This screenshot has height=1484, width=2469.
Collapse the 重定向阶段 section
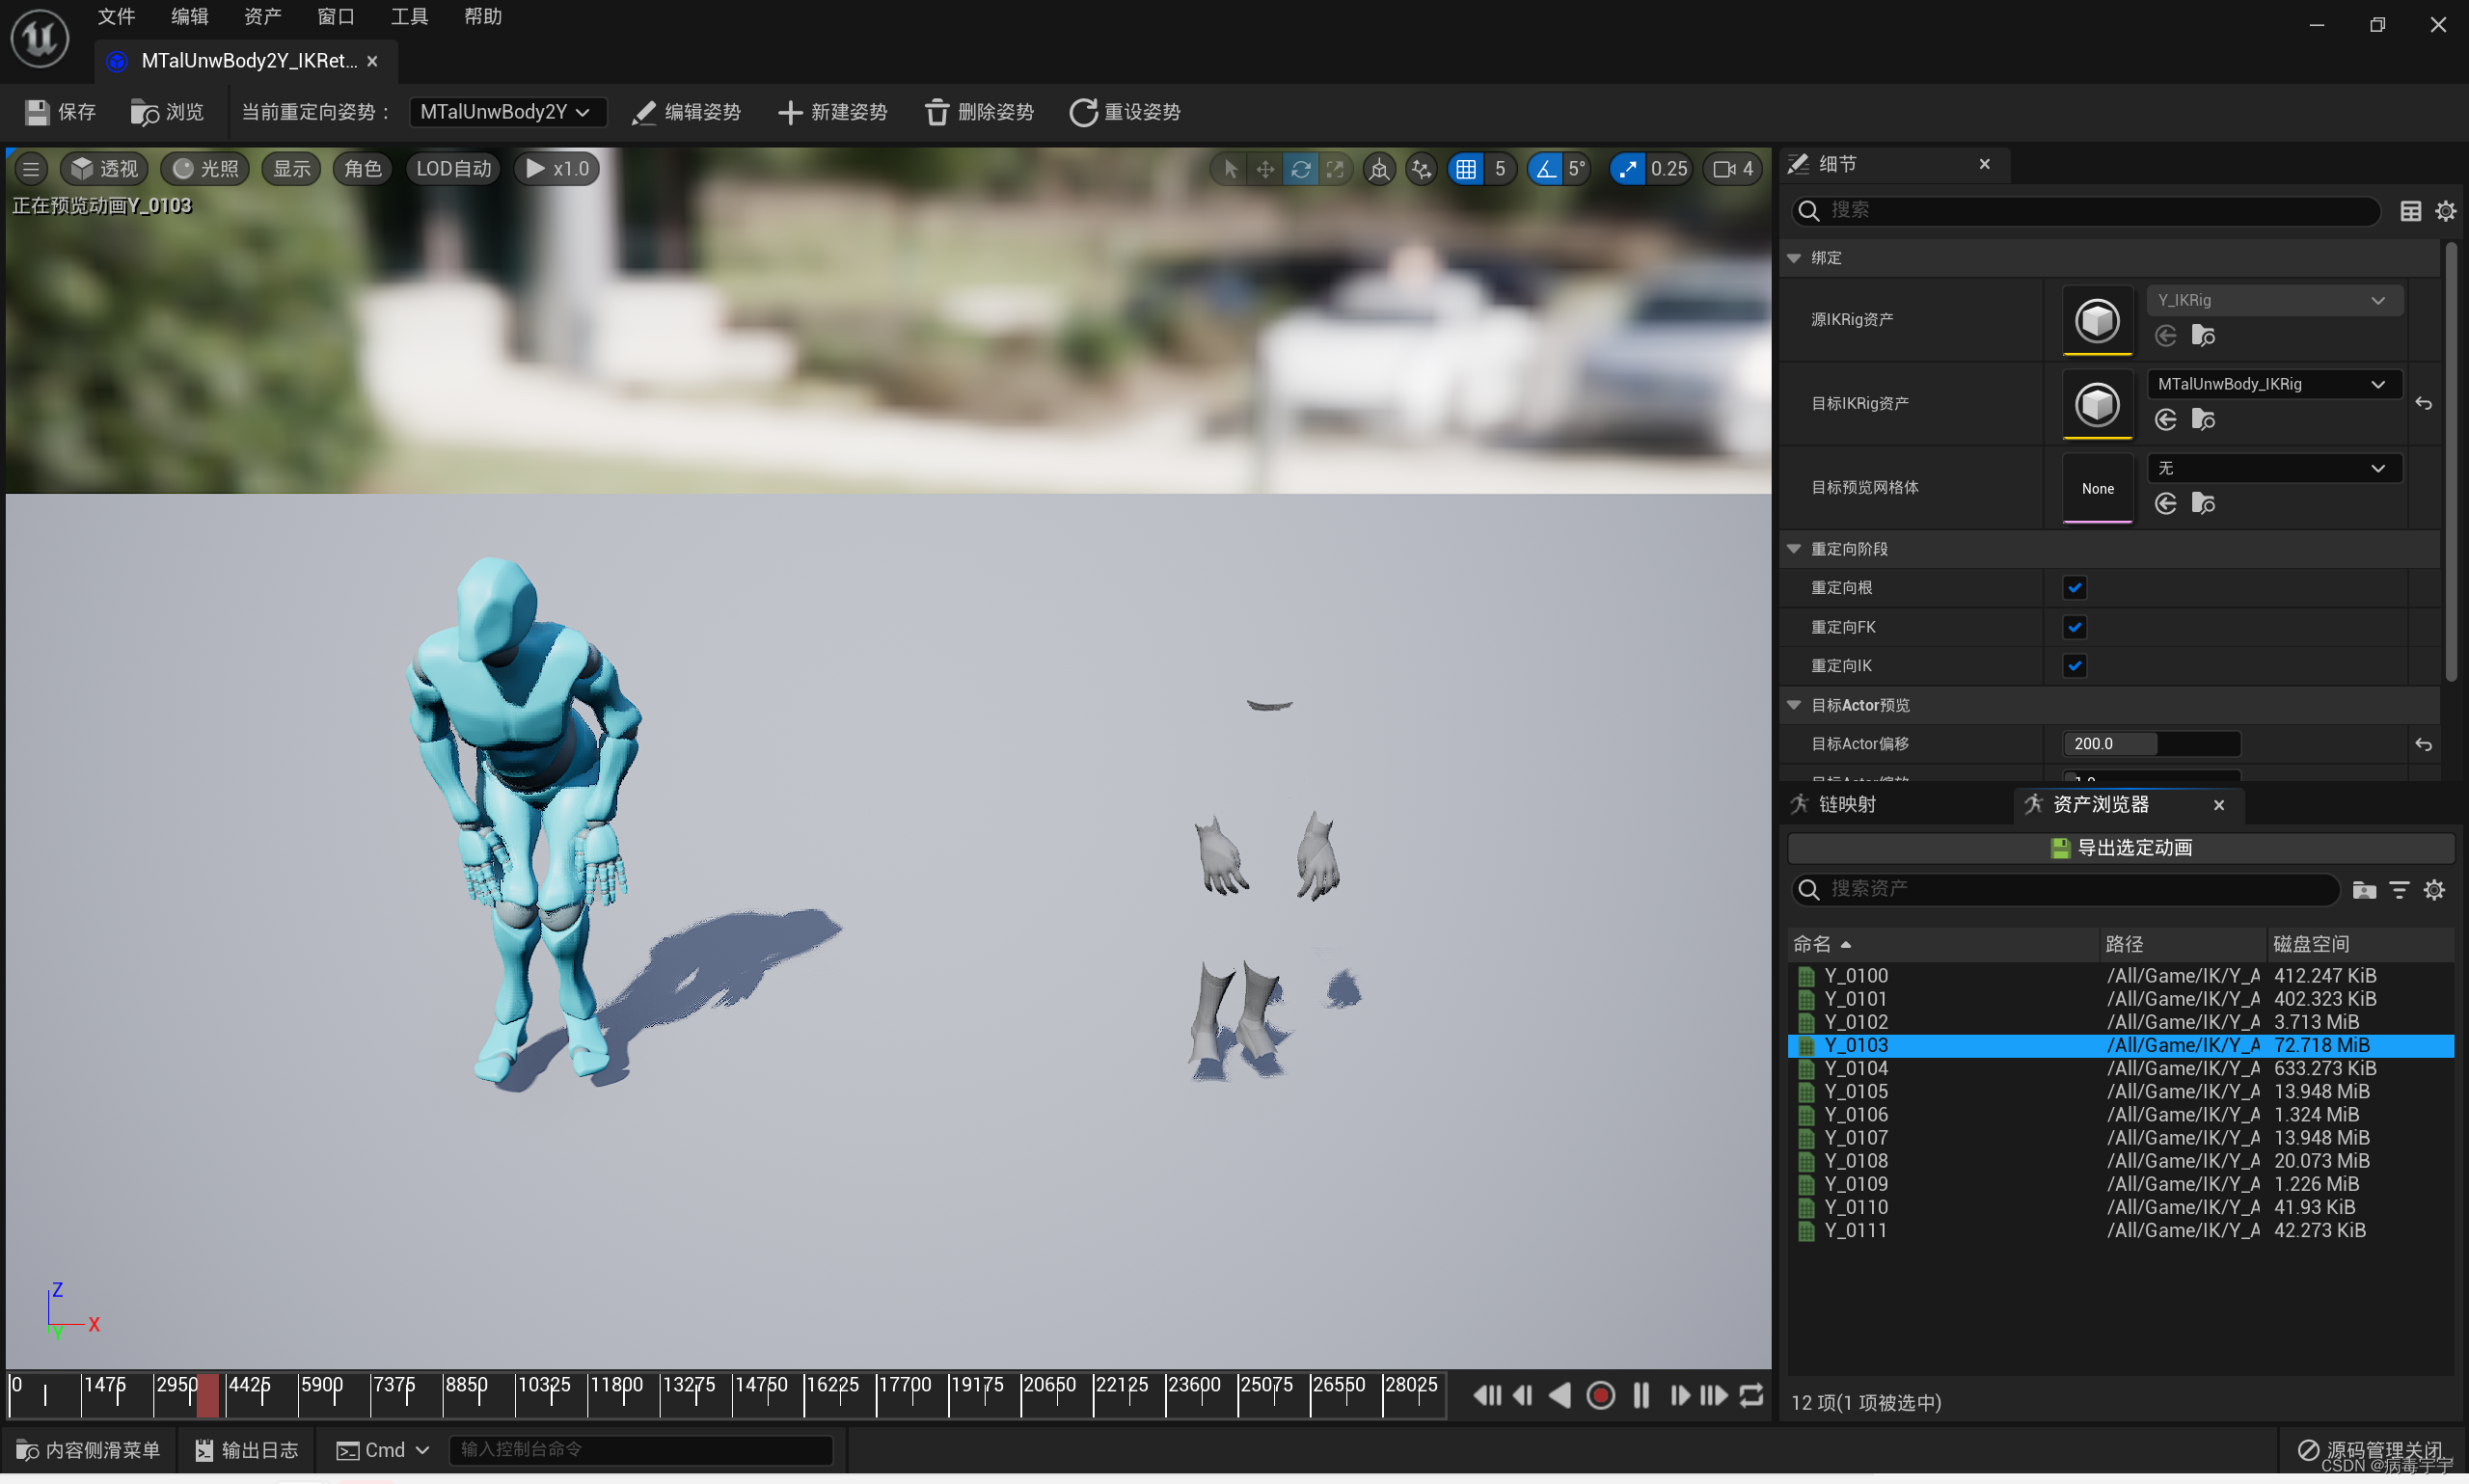pyautogui.click(x=1794, y=549)
